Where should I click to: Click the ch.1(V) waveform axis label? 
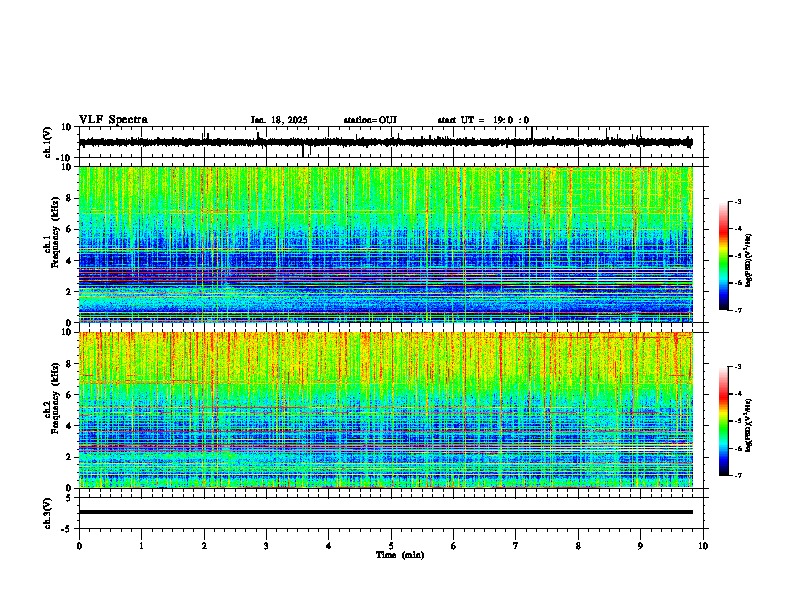[48, 142]
